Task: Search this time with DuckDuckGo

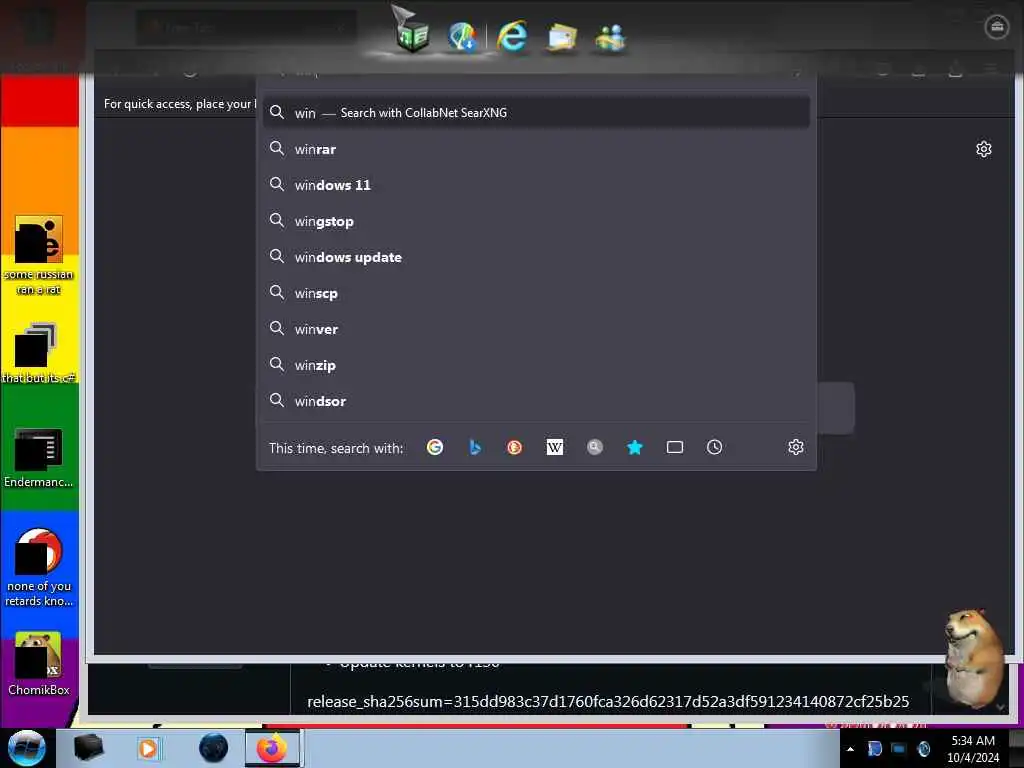Action: pos(515,447)
